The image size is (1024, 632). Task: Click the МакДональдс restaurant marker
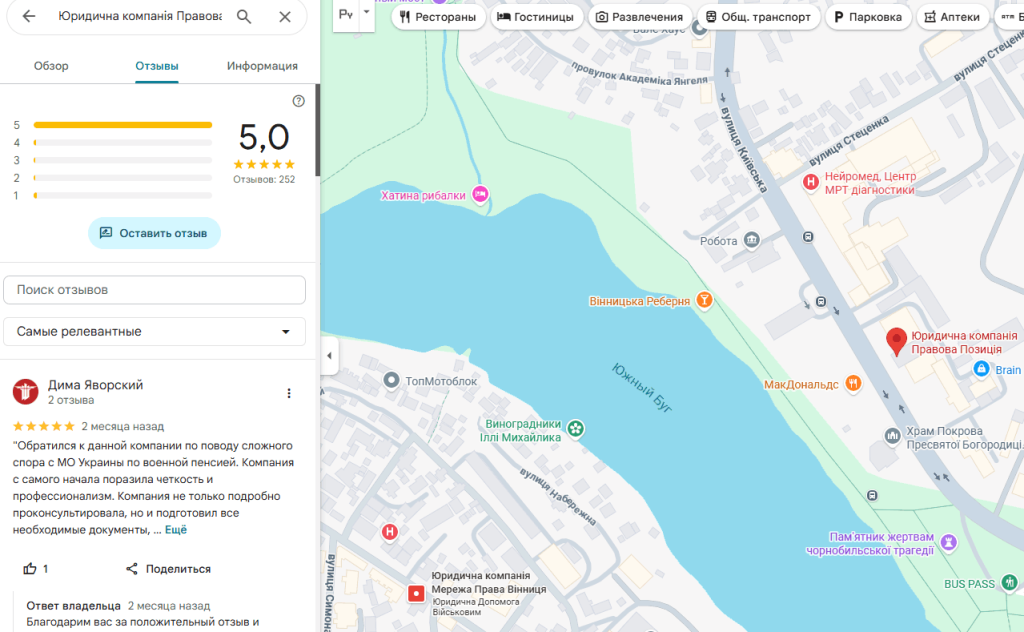(853, 383)
